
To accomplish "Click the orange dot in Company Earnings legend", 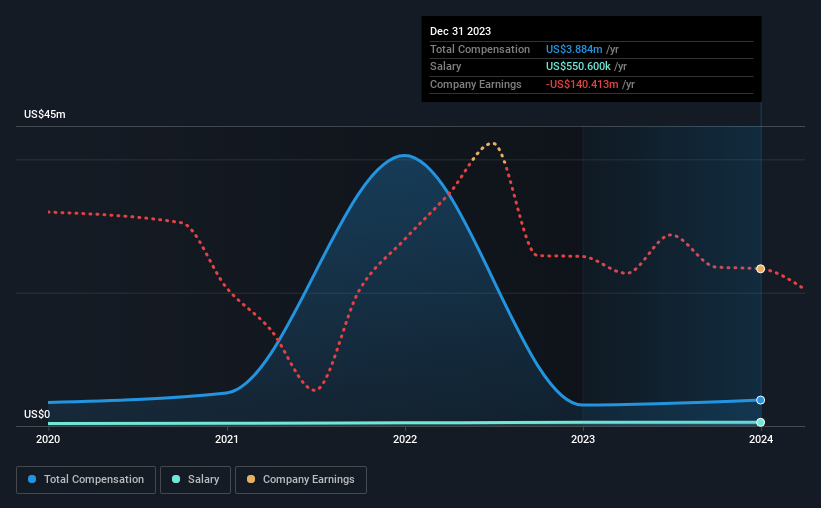I will (251, 479).
